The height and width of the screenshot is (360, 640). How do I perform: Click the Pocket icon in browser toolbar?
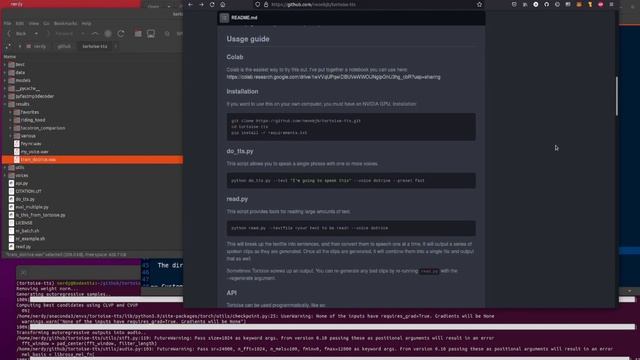click(514, 4)
